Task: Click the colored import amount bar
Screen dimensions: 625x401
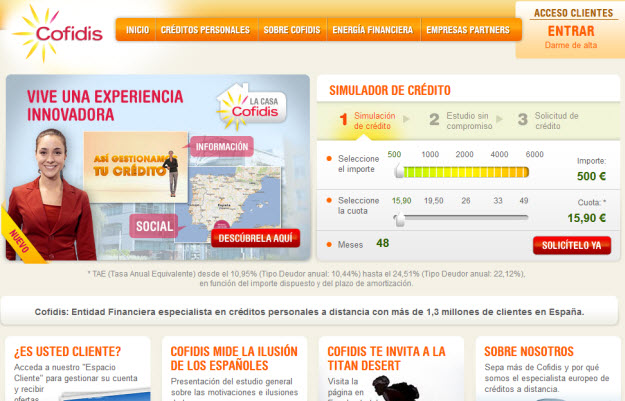Action: pos(466,172)
